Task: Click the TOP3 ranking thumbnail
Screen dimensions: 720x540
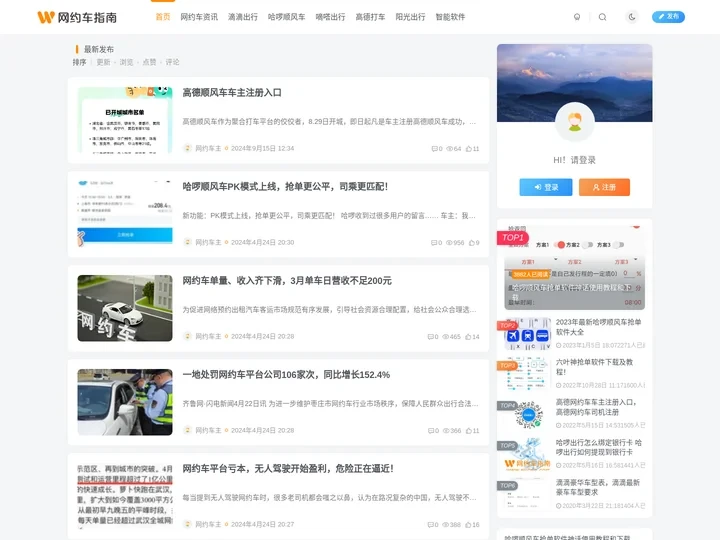Action: pos(527,374)
